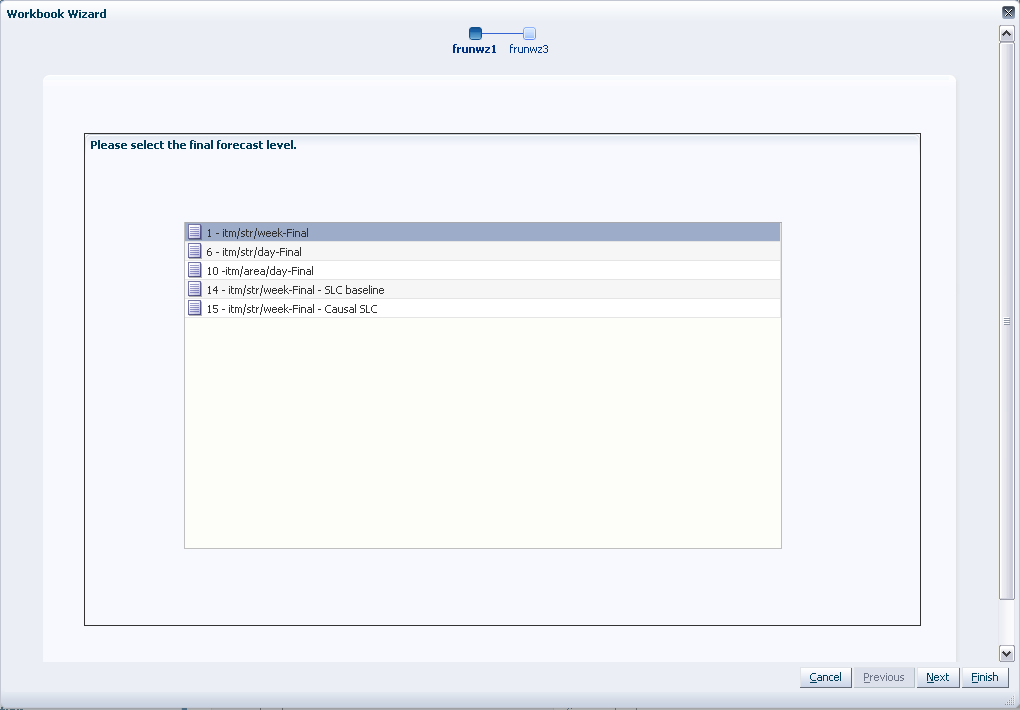
Task: Select 6 - itm/str/day-Final forecast level
Action: tap(483, 251)
